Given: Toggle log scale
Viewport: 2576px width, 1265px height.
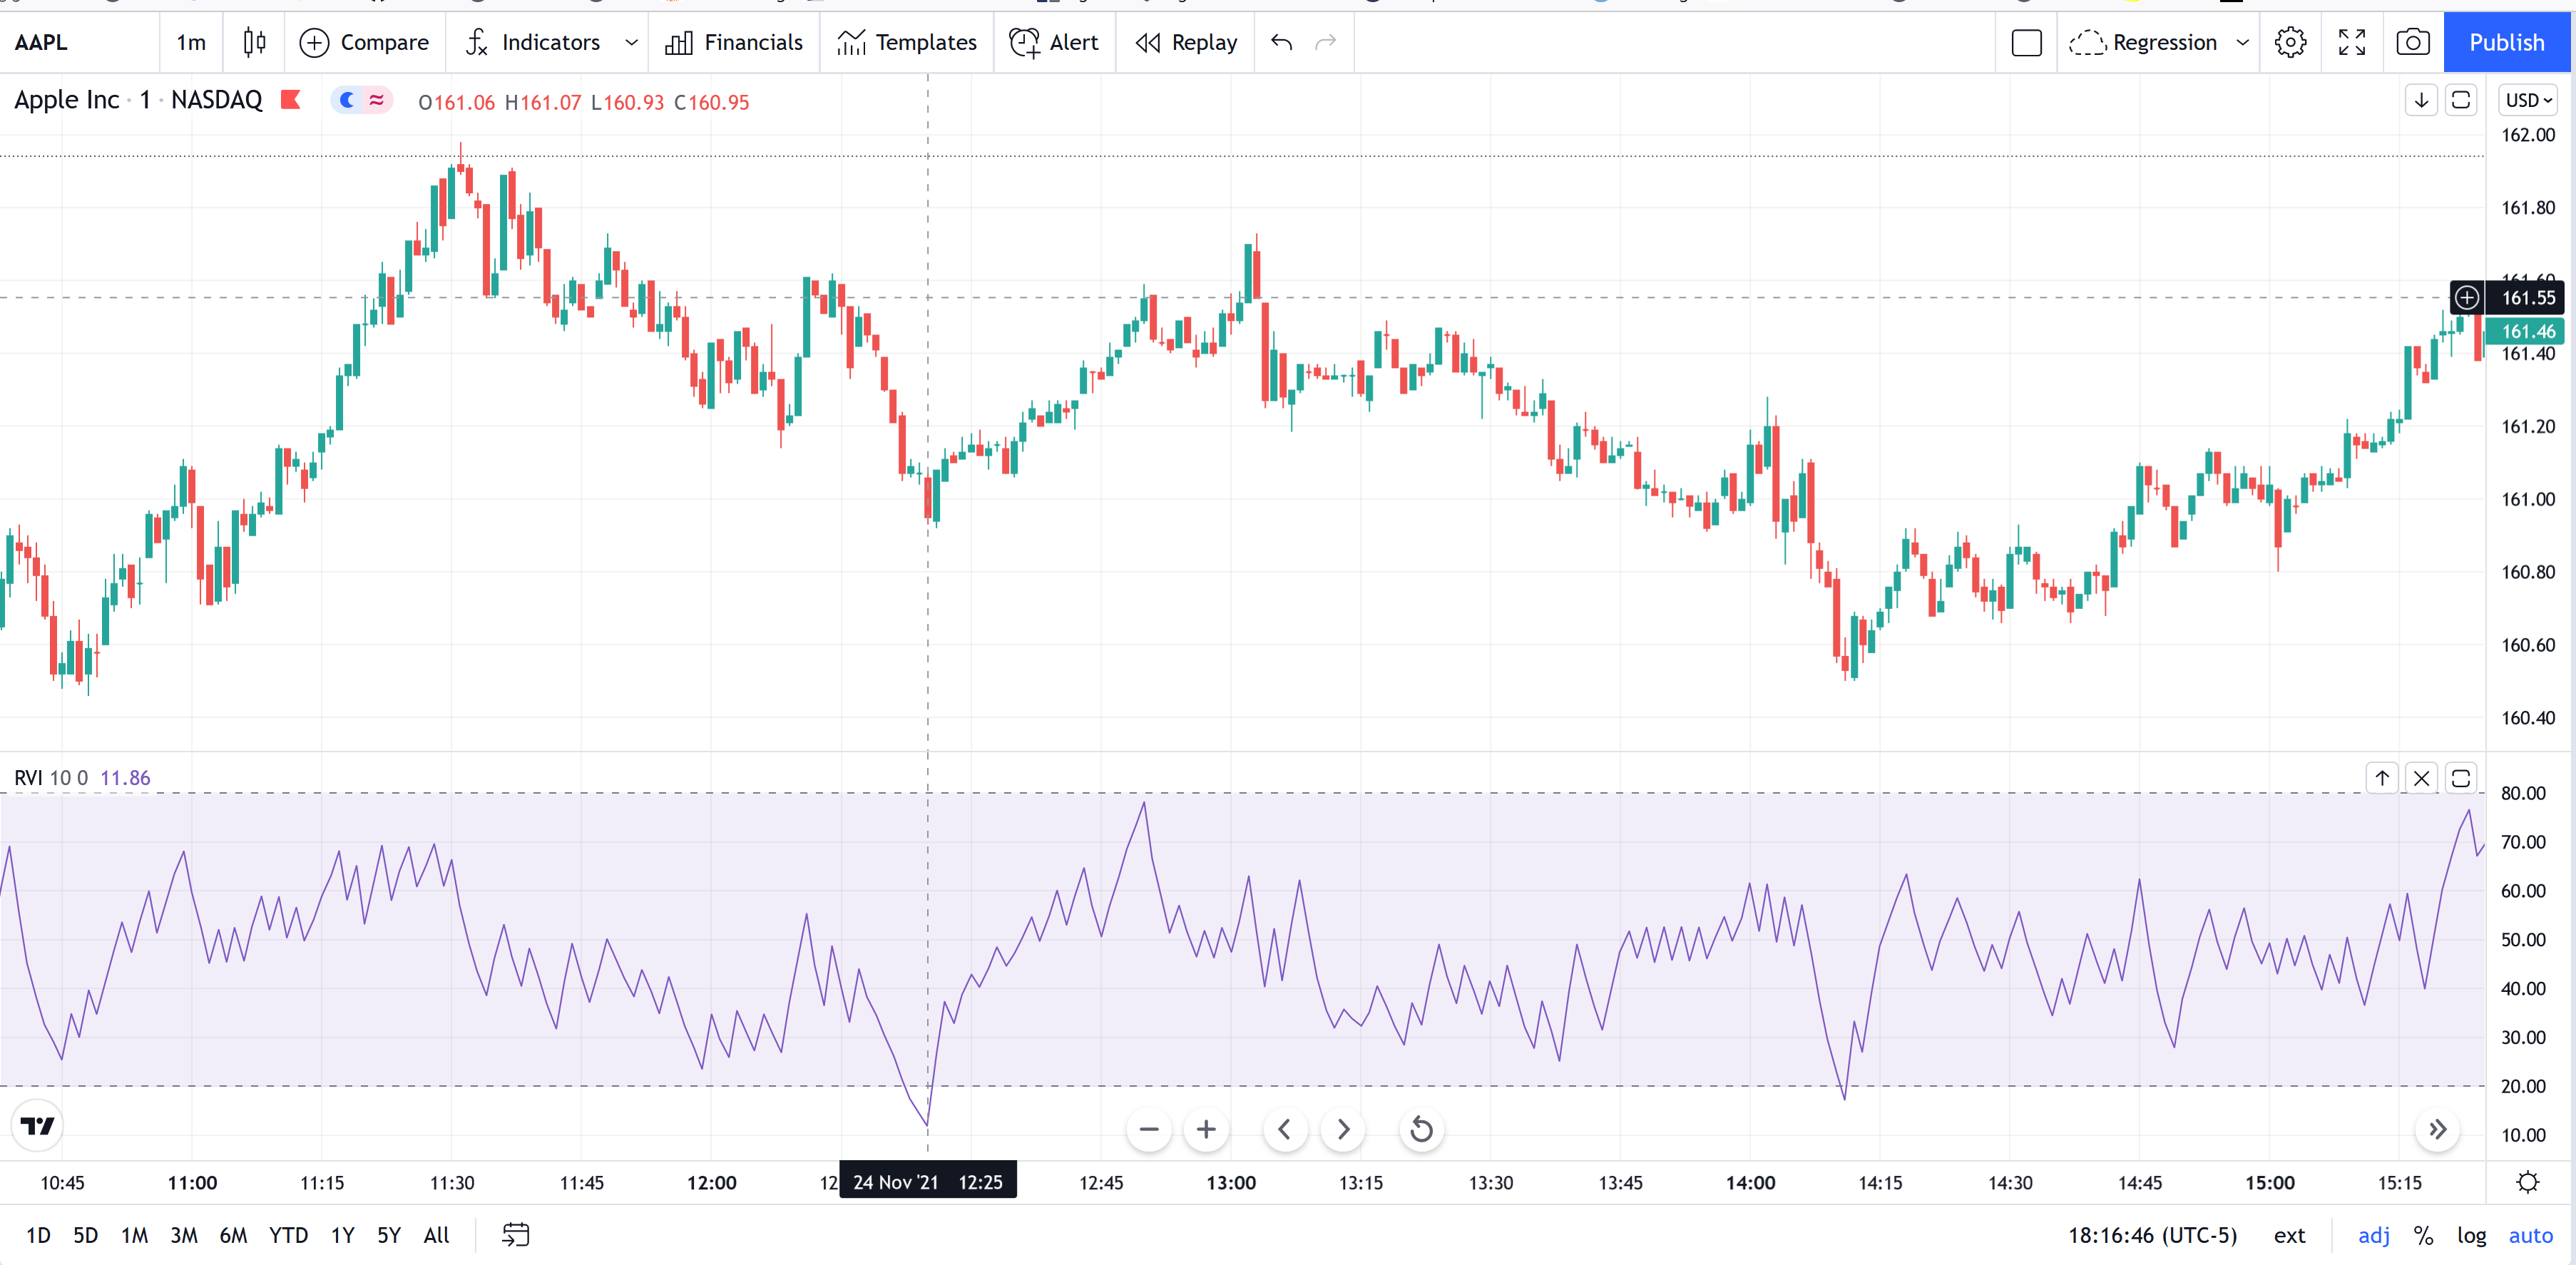Looking at the screenshot, I should pyautogui.click(x=2471, y=1235).
